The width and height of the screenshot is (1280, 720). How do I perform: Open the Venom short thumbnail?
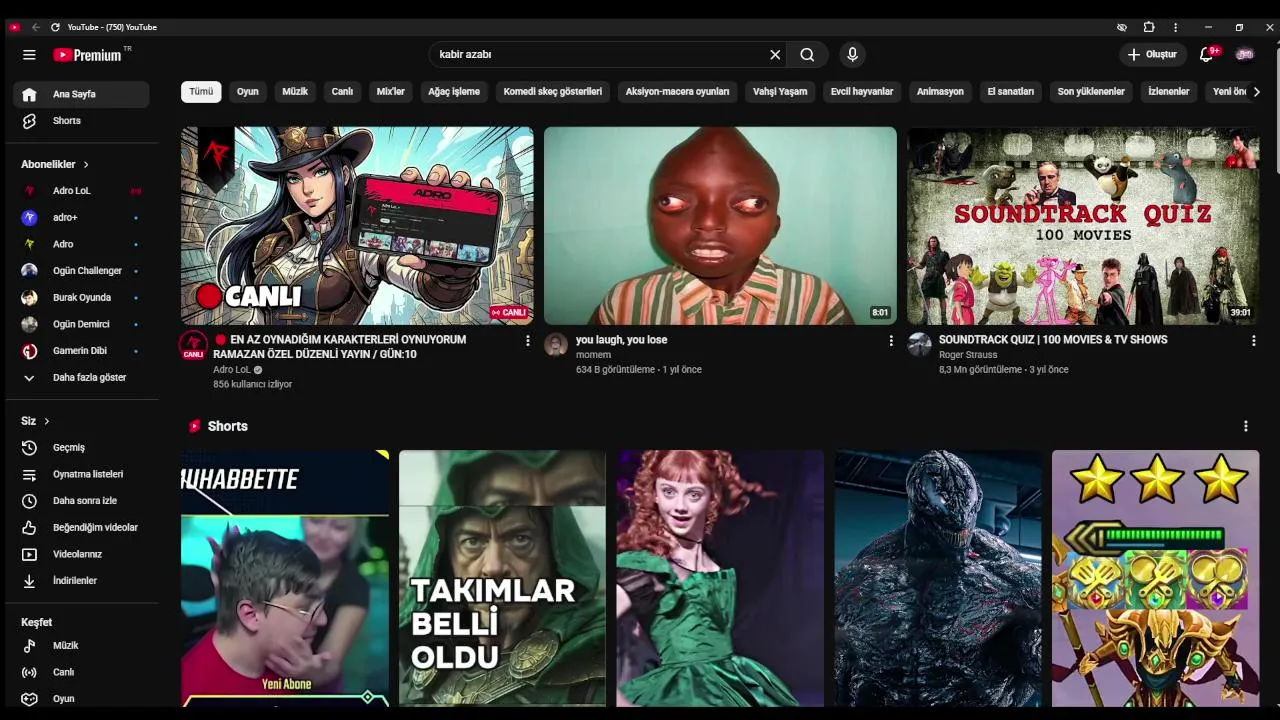pyautogui.click(x=938, y=578)
